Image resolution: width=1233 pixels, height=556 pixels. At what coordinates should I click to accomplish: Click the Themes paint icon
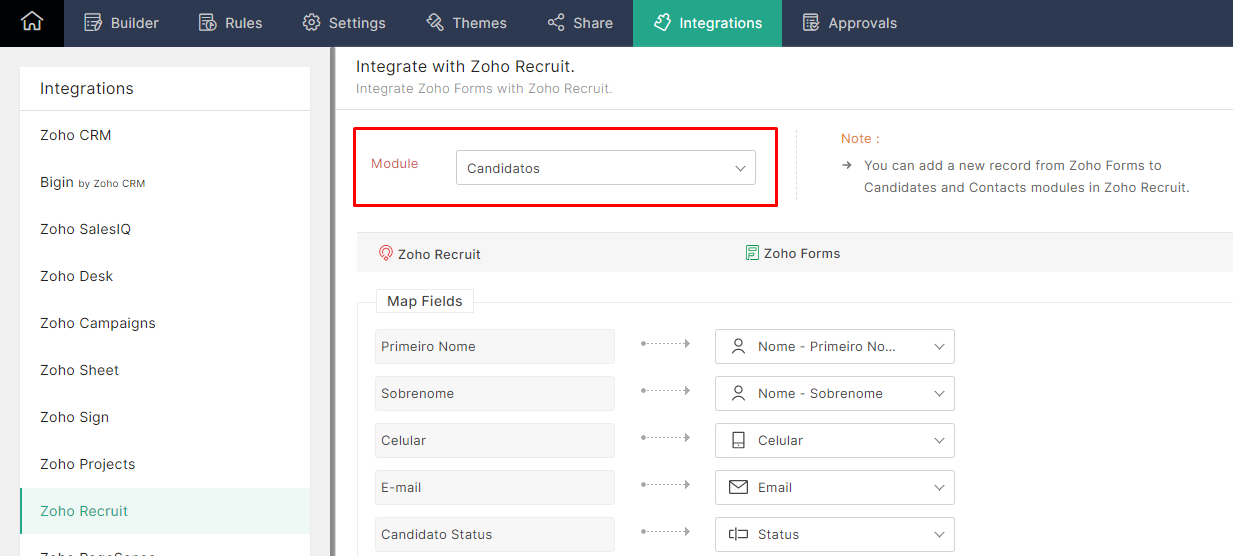coord(435,23)
